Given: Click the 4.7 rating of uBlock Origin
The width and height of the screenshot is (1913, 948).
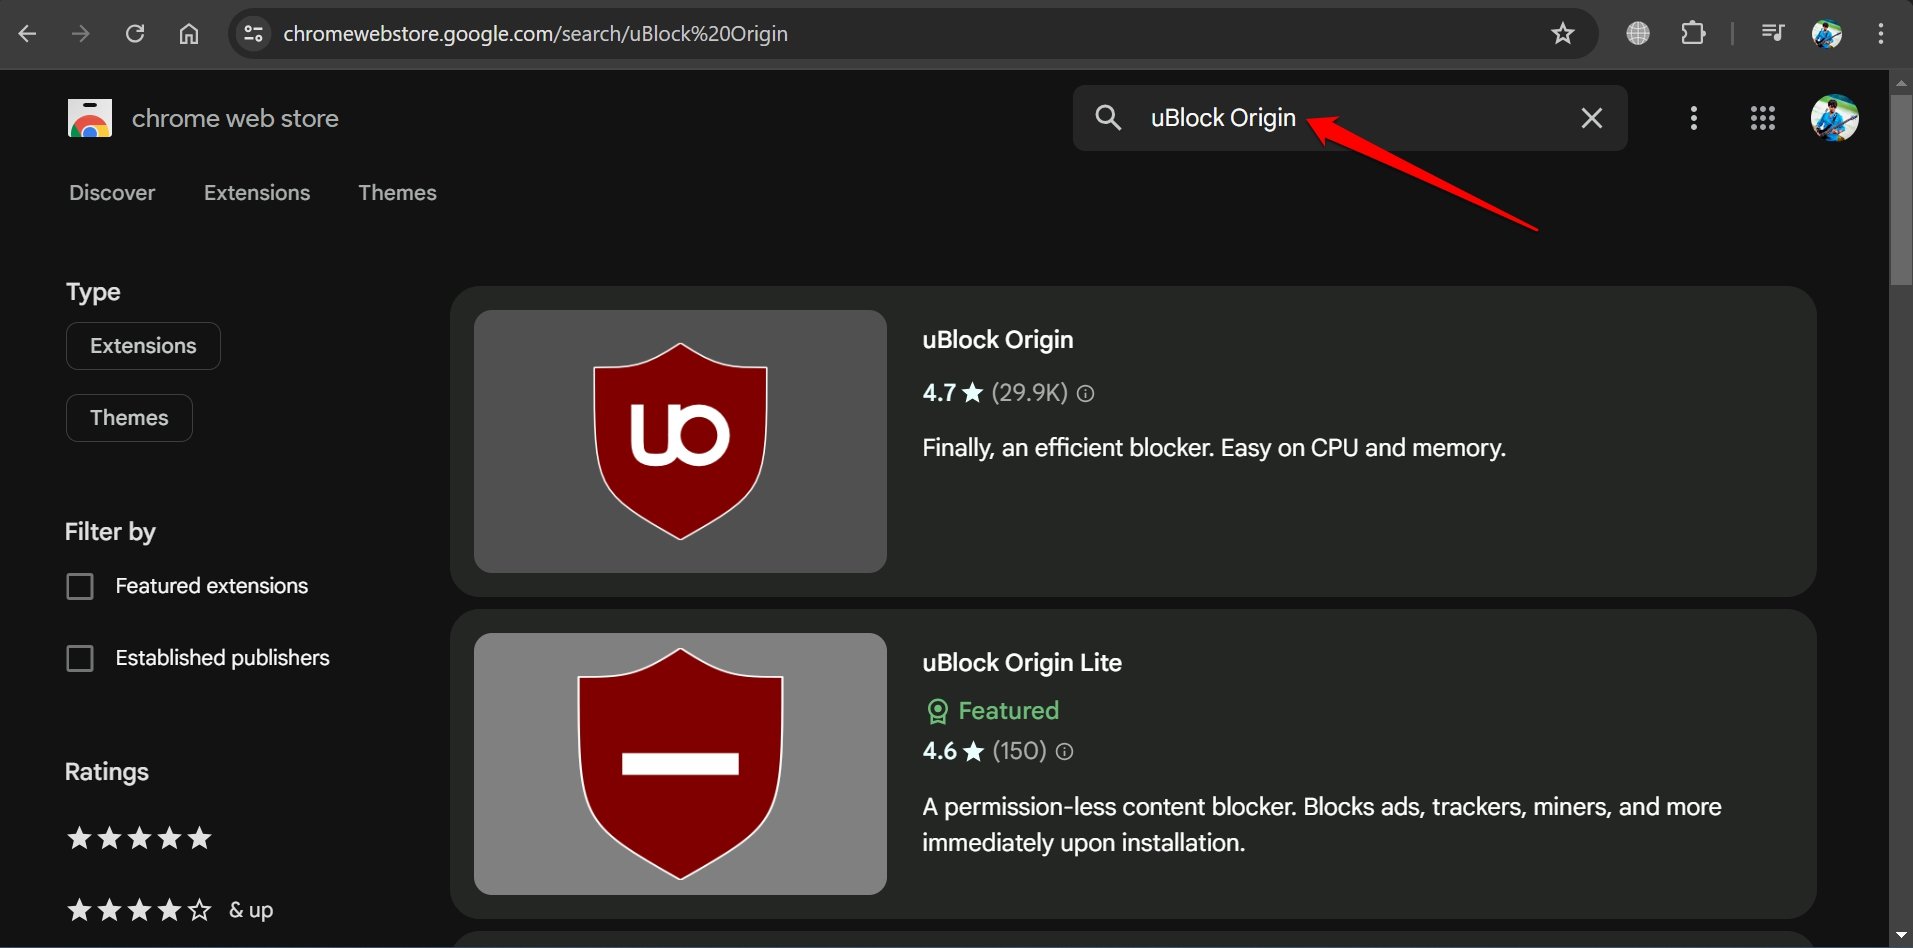Looking at the screenshot, I should point(939,393).
